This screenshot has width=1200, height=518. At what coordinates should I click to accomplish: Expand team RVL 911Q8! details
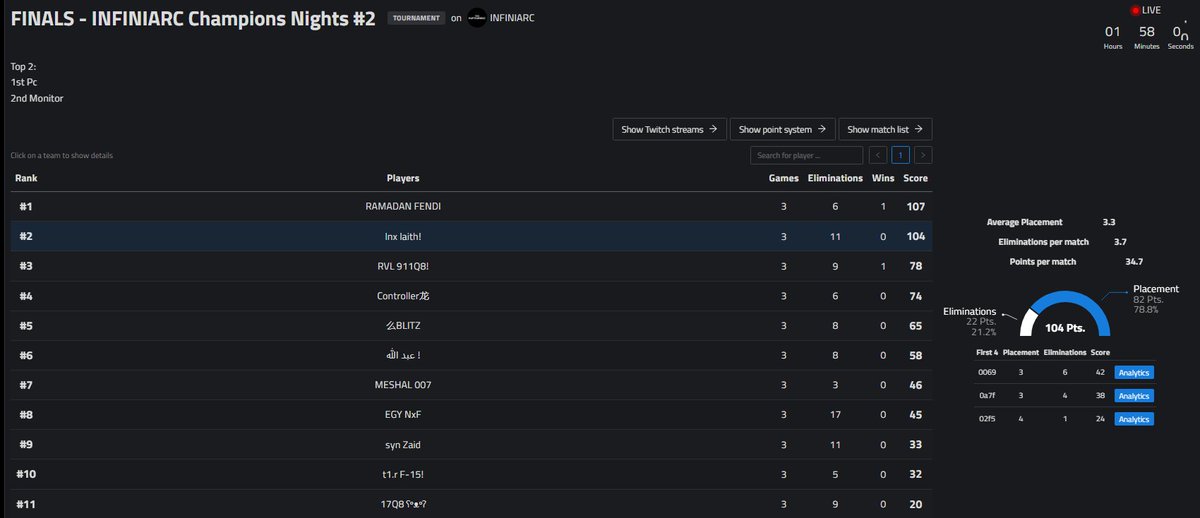click(472, 266)
